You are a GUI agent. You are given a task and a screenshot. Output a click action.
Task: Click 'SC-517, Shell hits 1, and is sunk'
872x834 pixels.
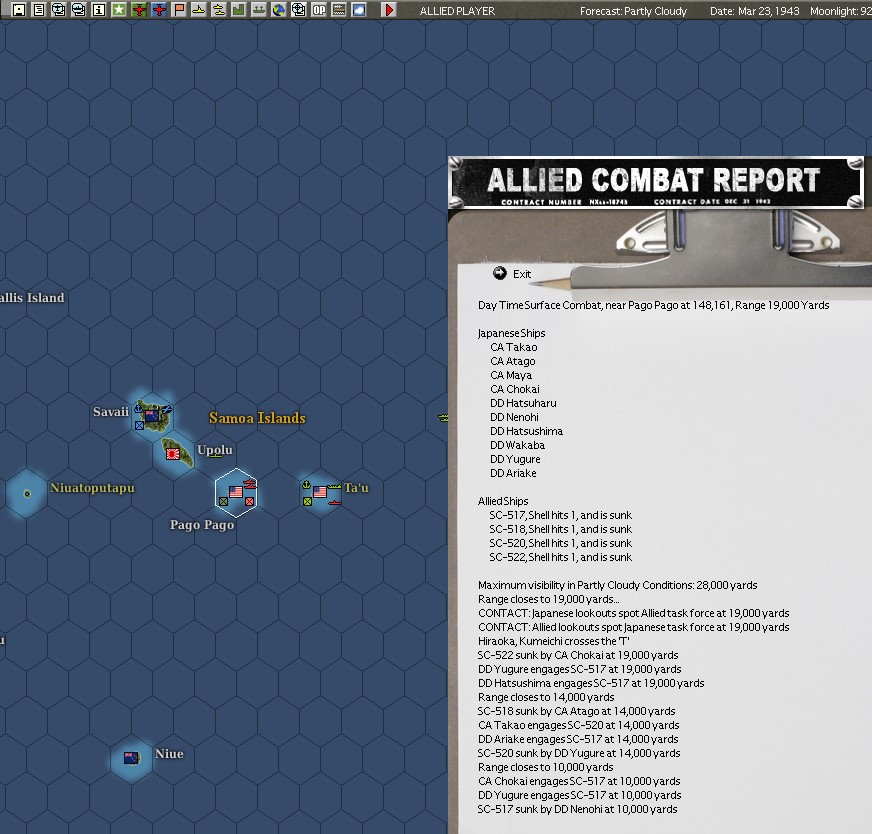561,515
